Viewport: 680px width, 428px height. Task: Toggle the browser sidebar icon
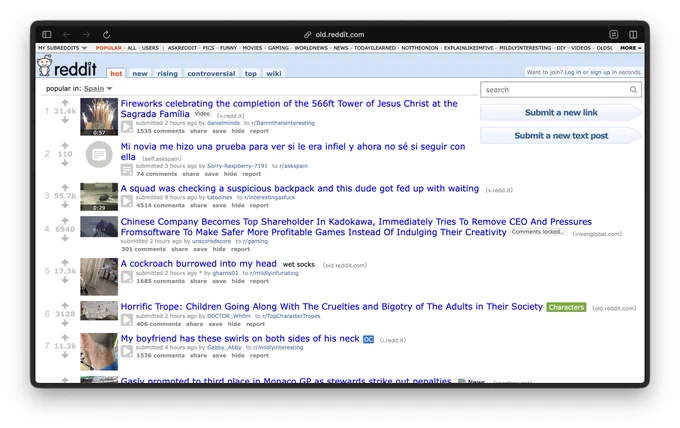47,34
